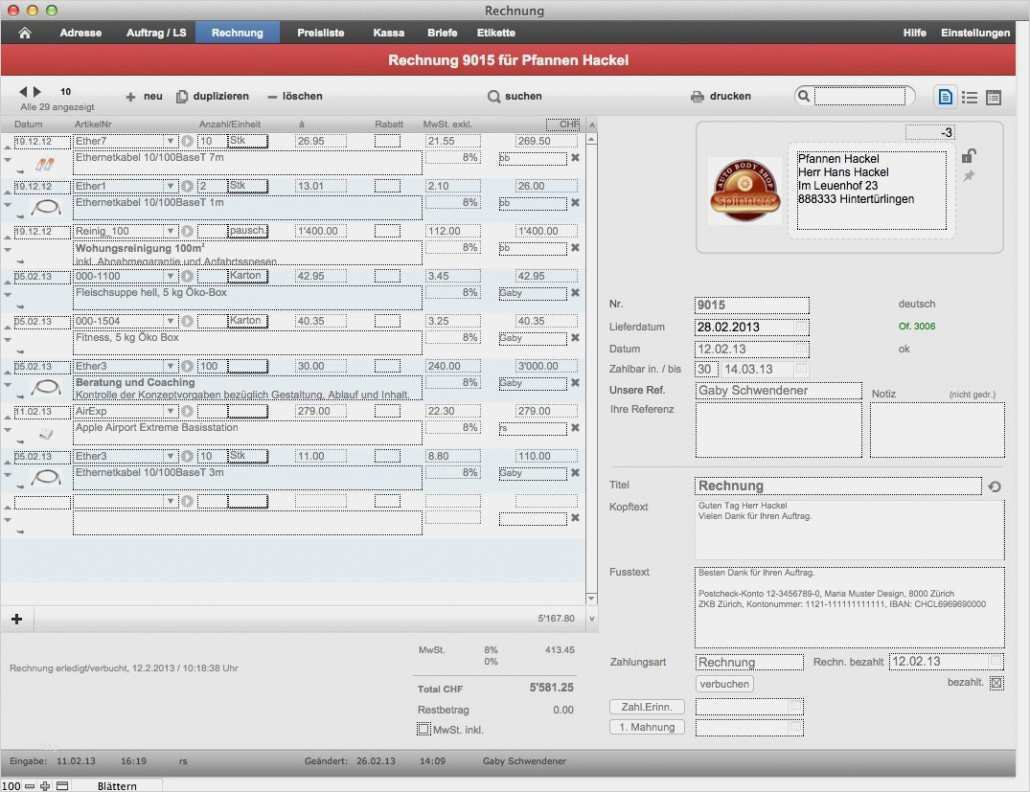This screenshot has width=1030, height=792.
Task: Toggle the address lock icon
Action: pos(968,156)
